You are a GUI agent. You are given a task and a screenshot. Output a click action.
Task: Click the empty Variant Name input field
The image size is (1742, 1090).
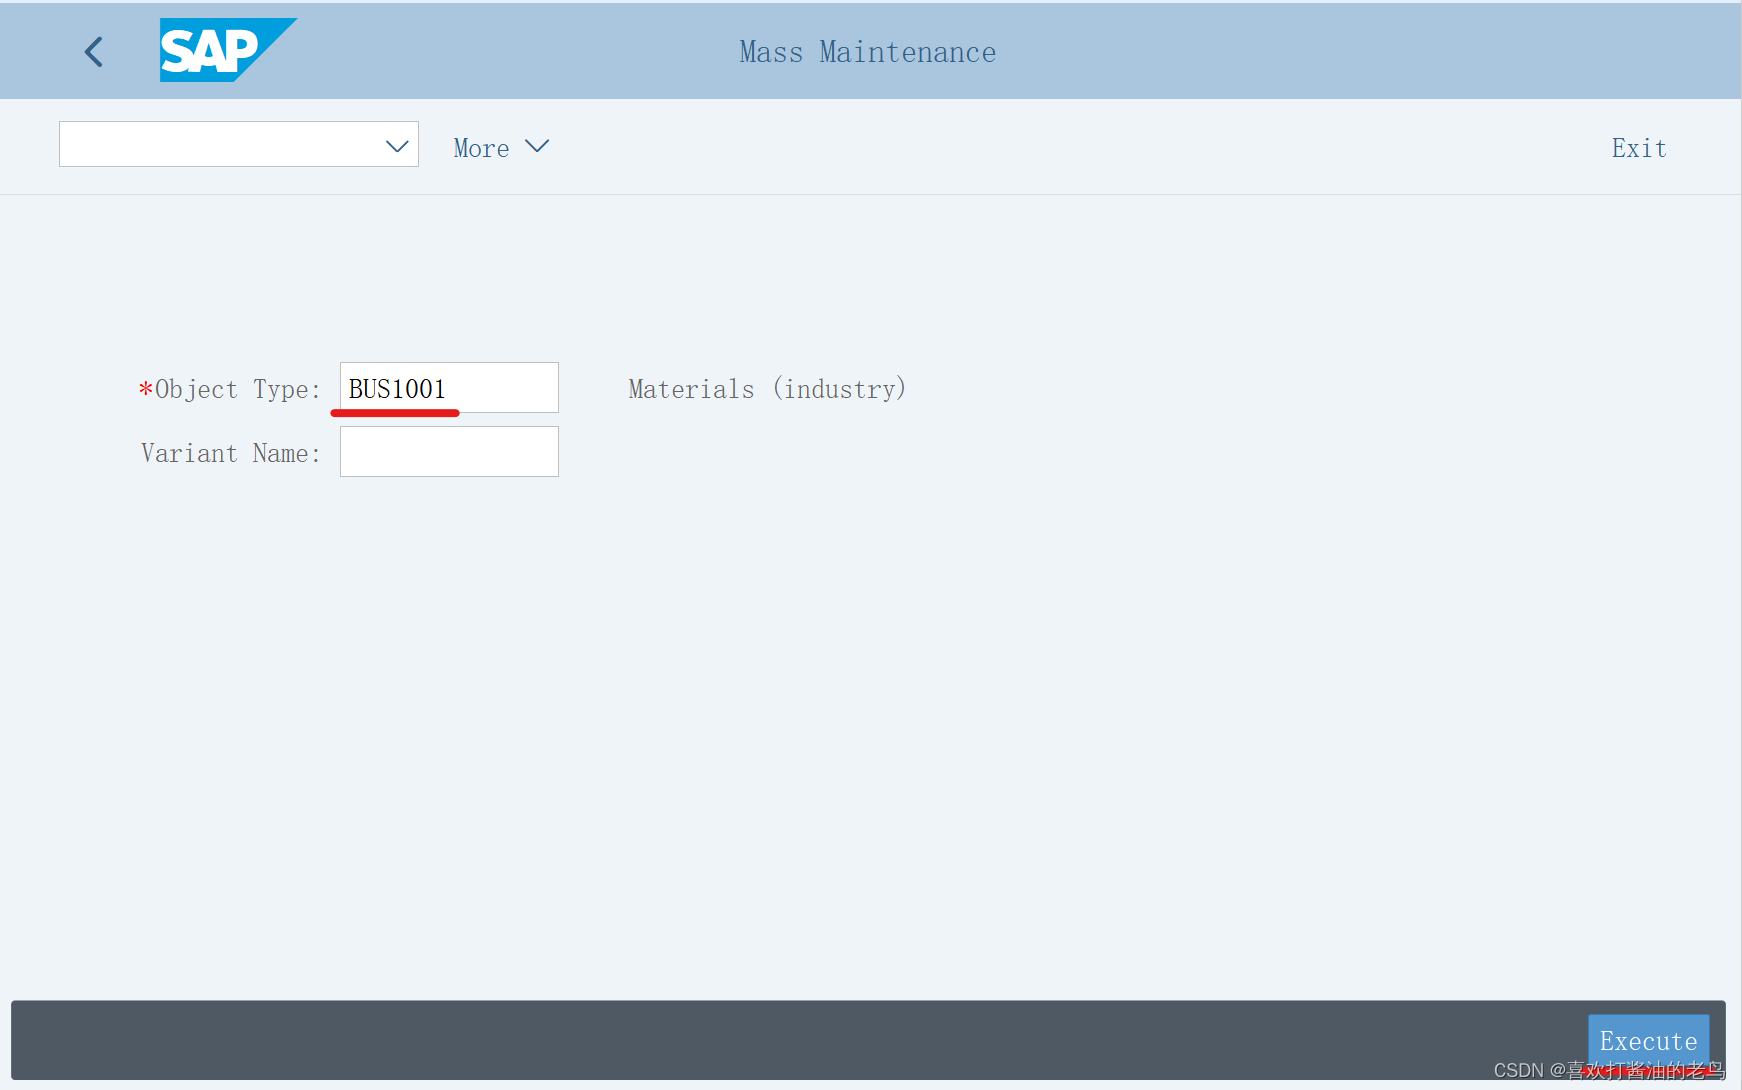[448, 452]
